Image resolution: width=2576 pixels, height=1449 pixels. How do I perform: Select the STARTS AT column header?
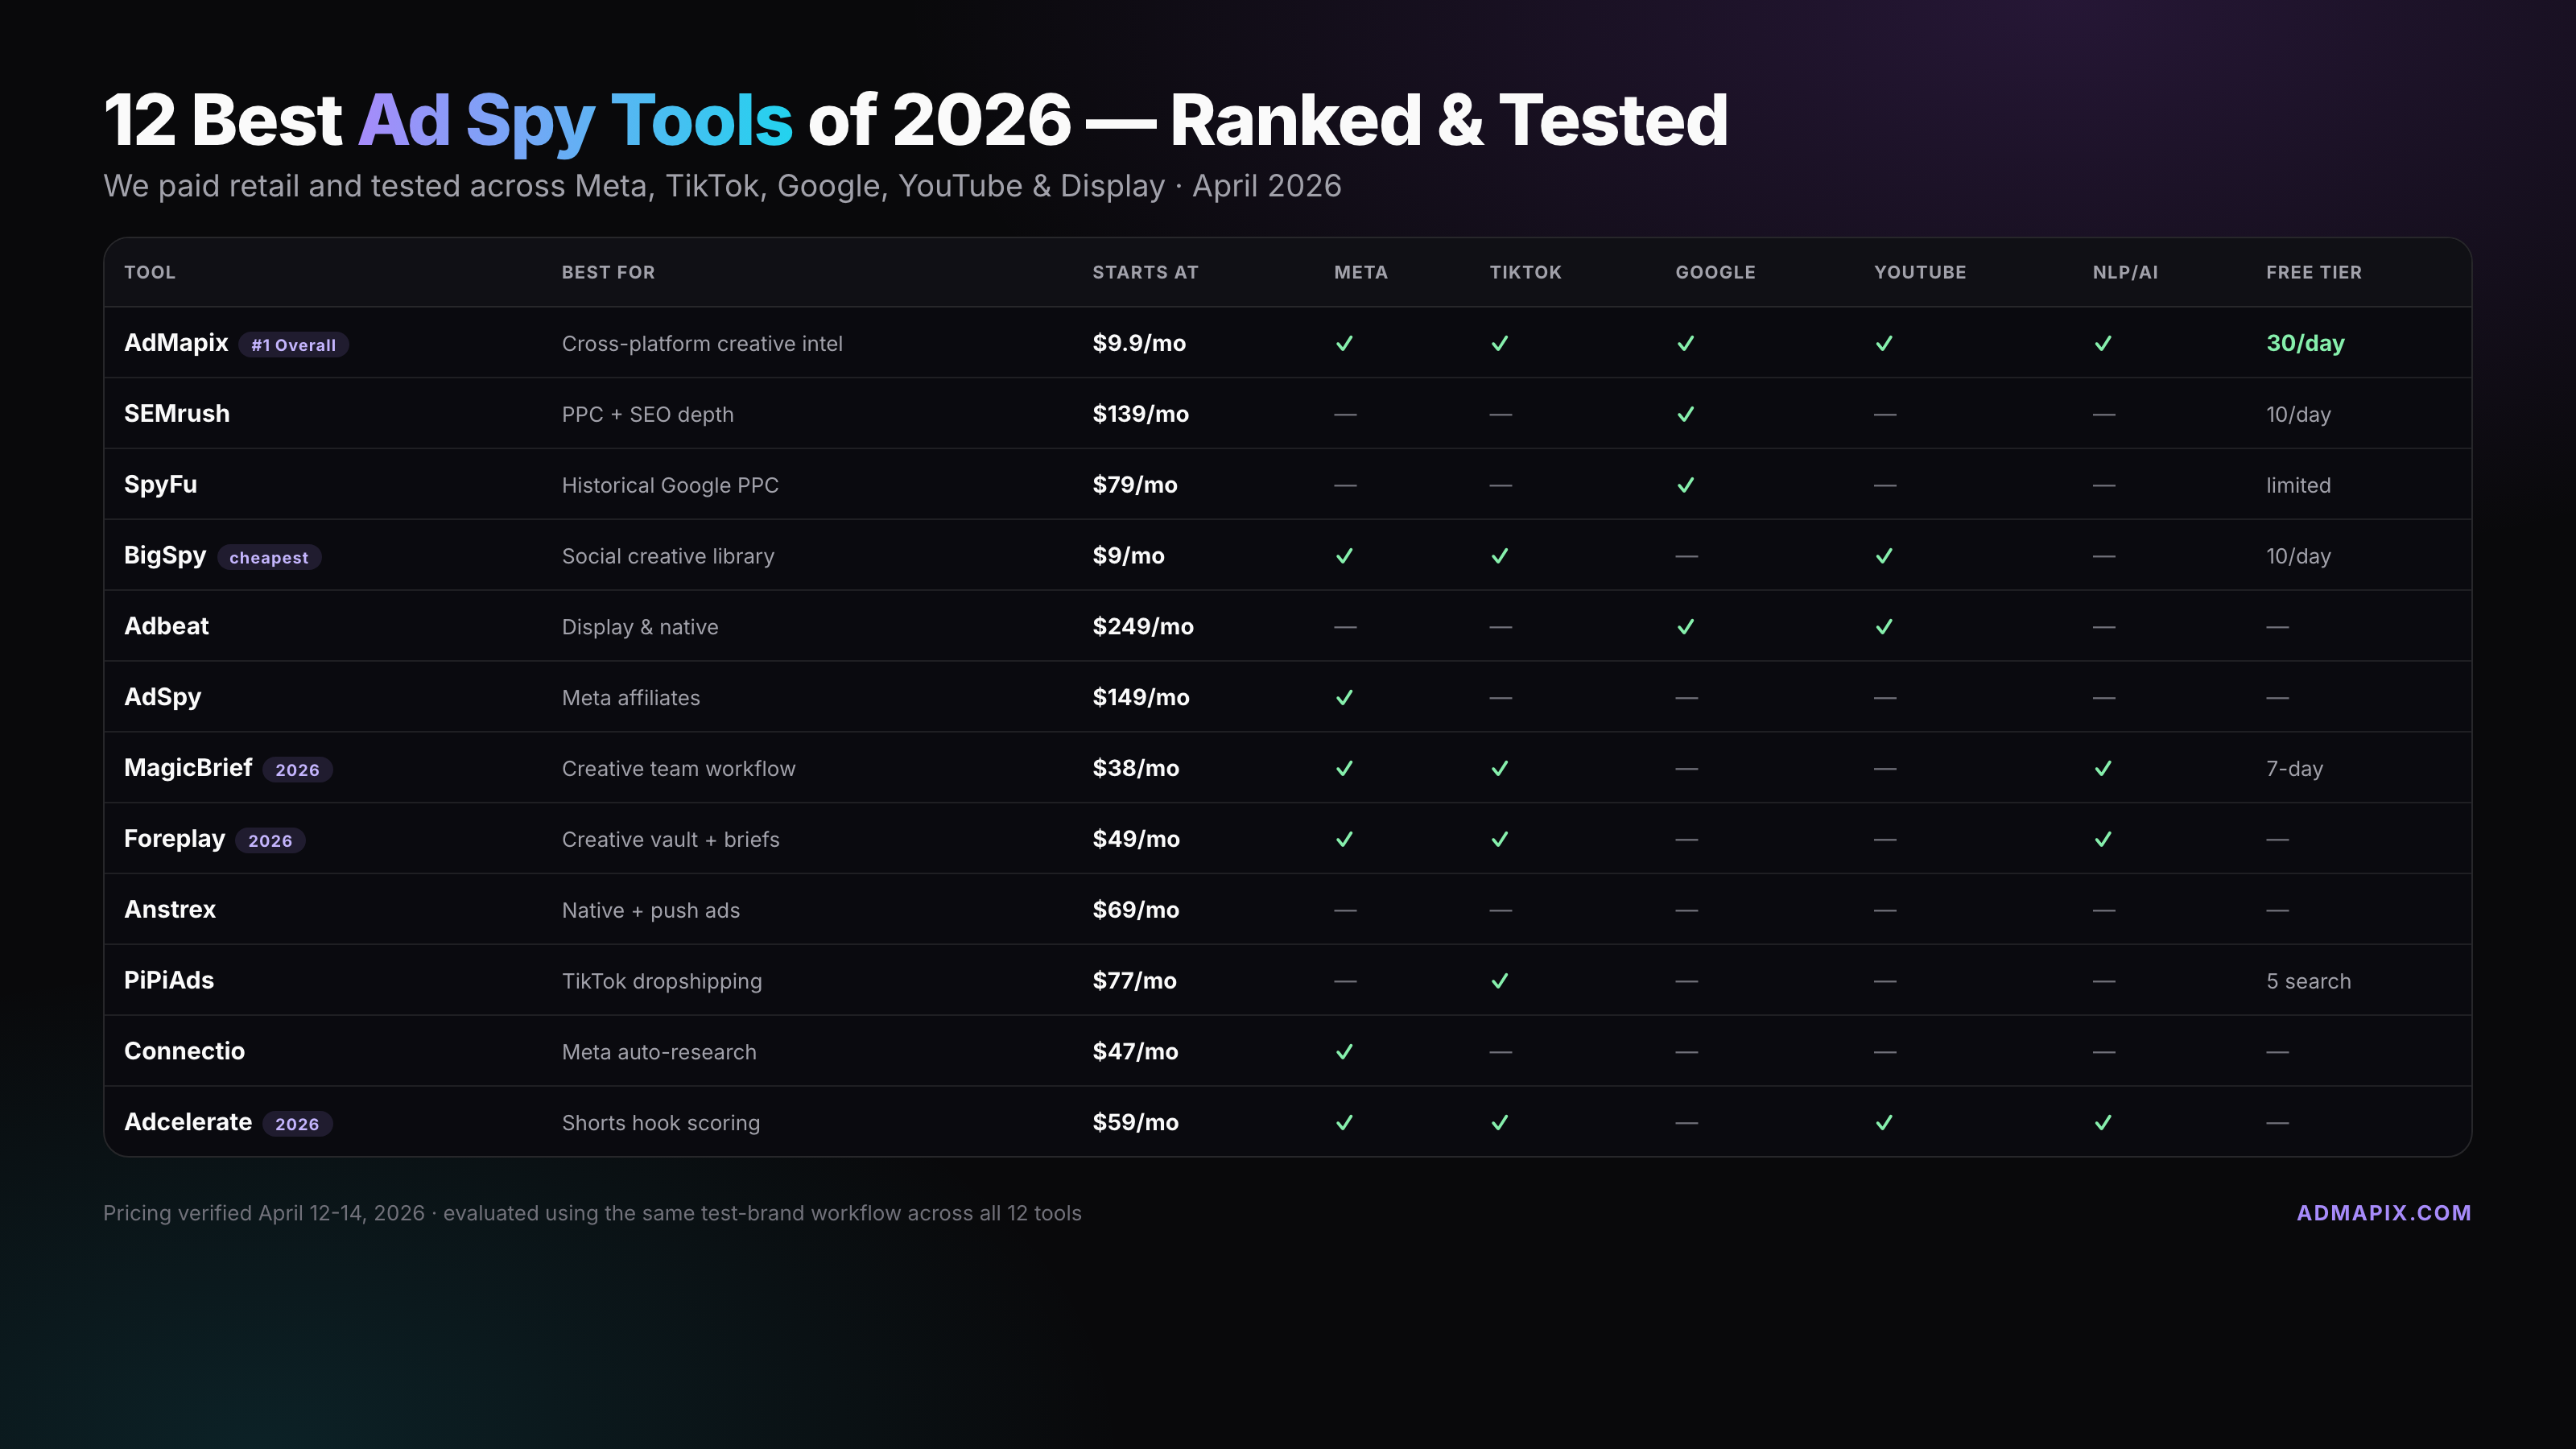pyautogui.click(x=1144, y=272)
